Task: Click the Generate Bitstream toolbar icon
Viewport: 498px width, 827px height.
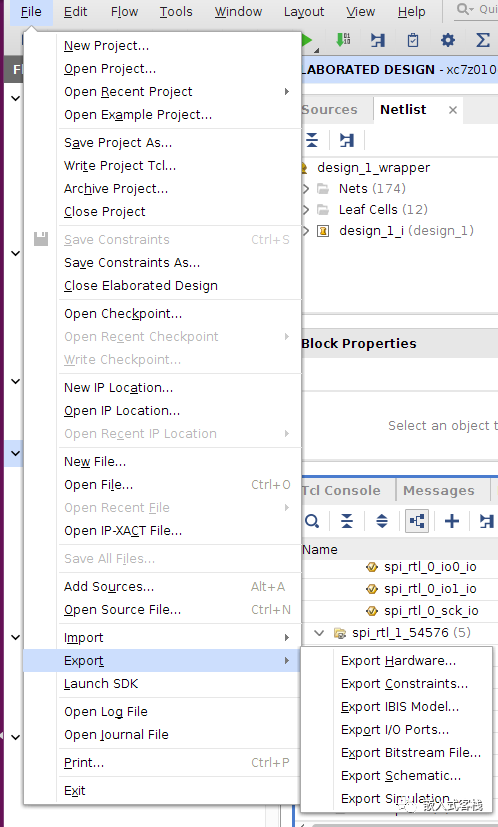Action: pyautogui.click(x=343, y=40)
